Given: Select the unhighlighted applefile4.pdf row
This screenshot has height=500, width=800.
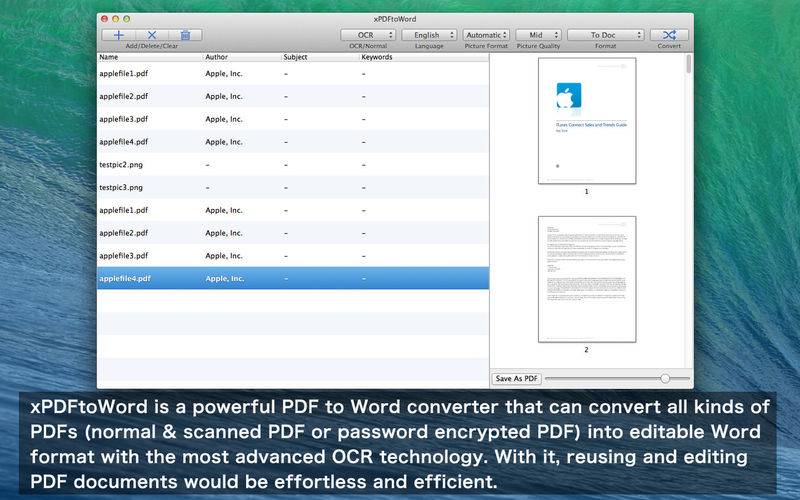Looking at the screenshot, I should pyautogui.click(x=293, y=142).
